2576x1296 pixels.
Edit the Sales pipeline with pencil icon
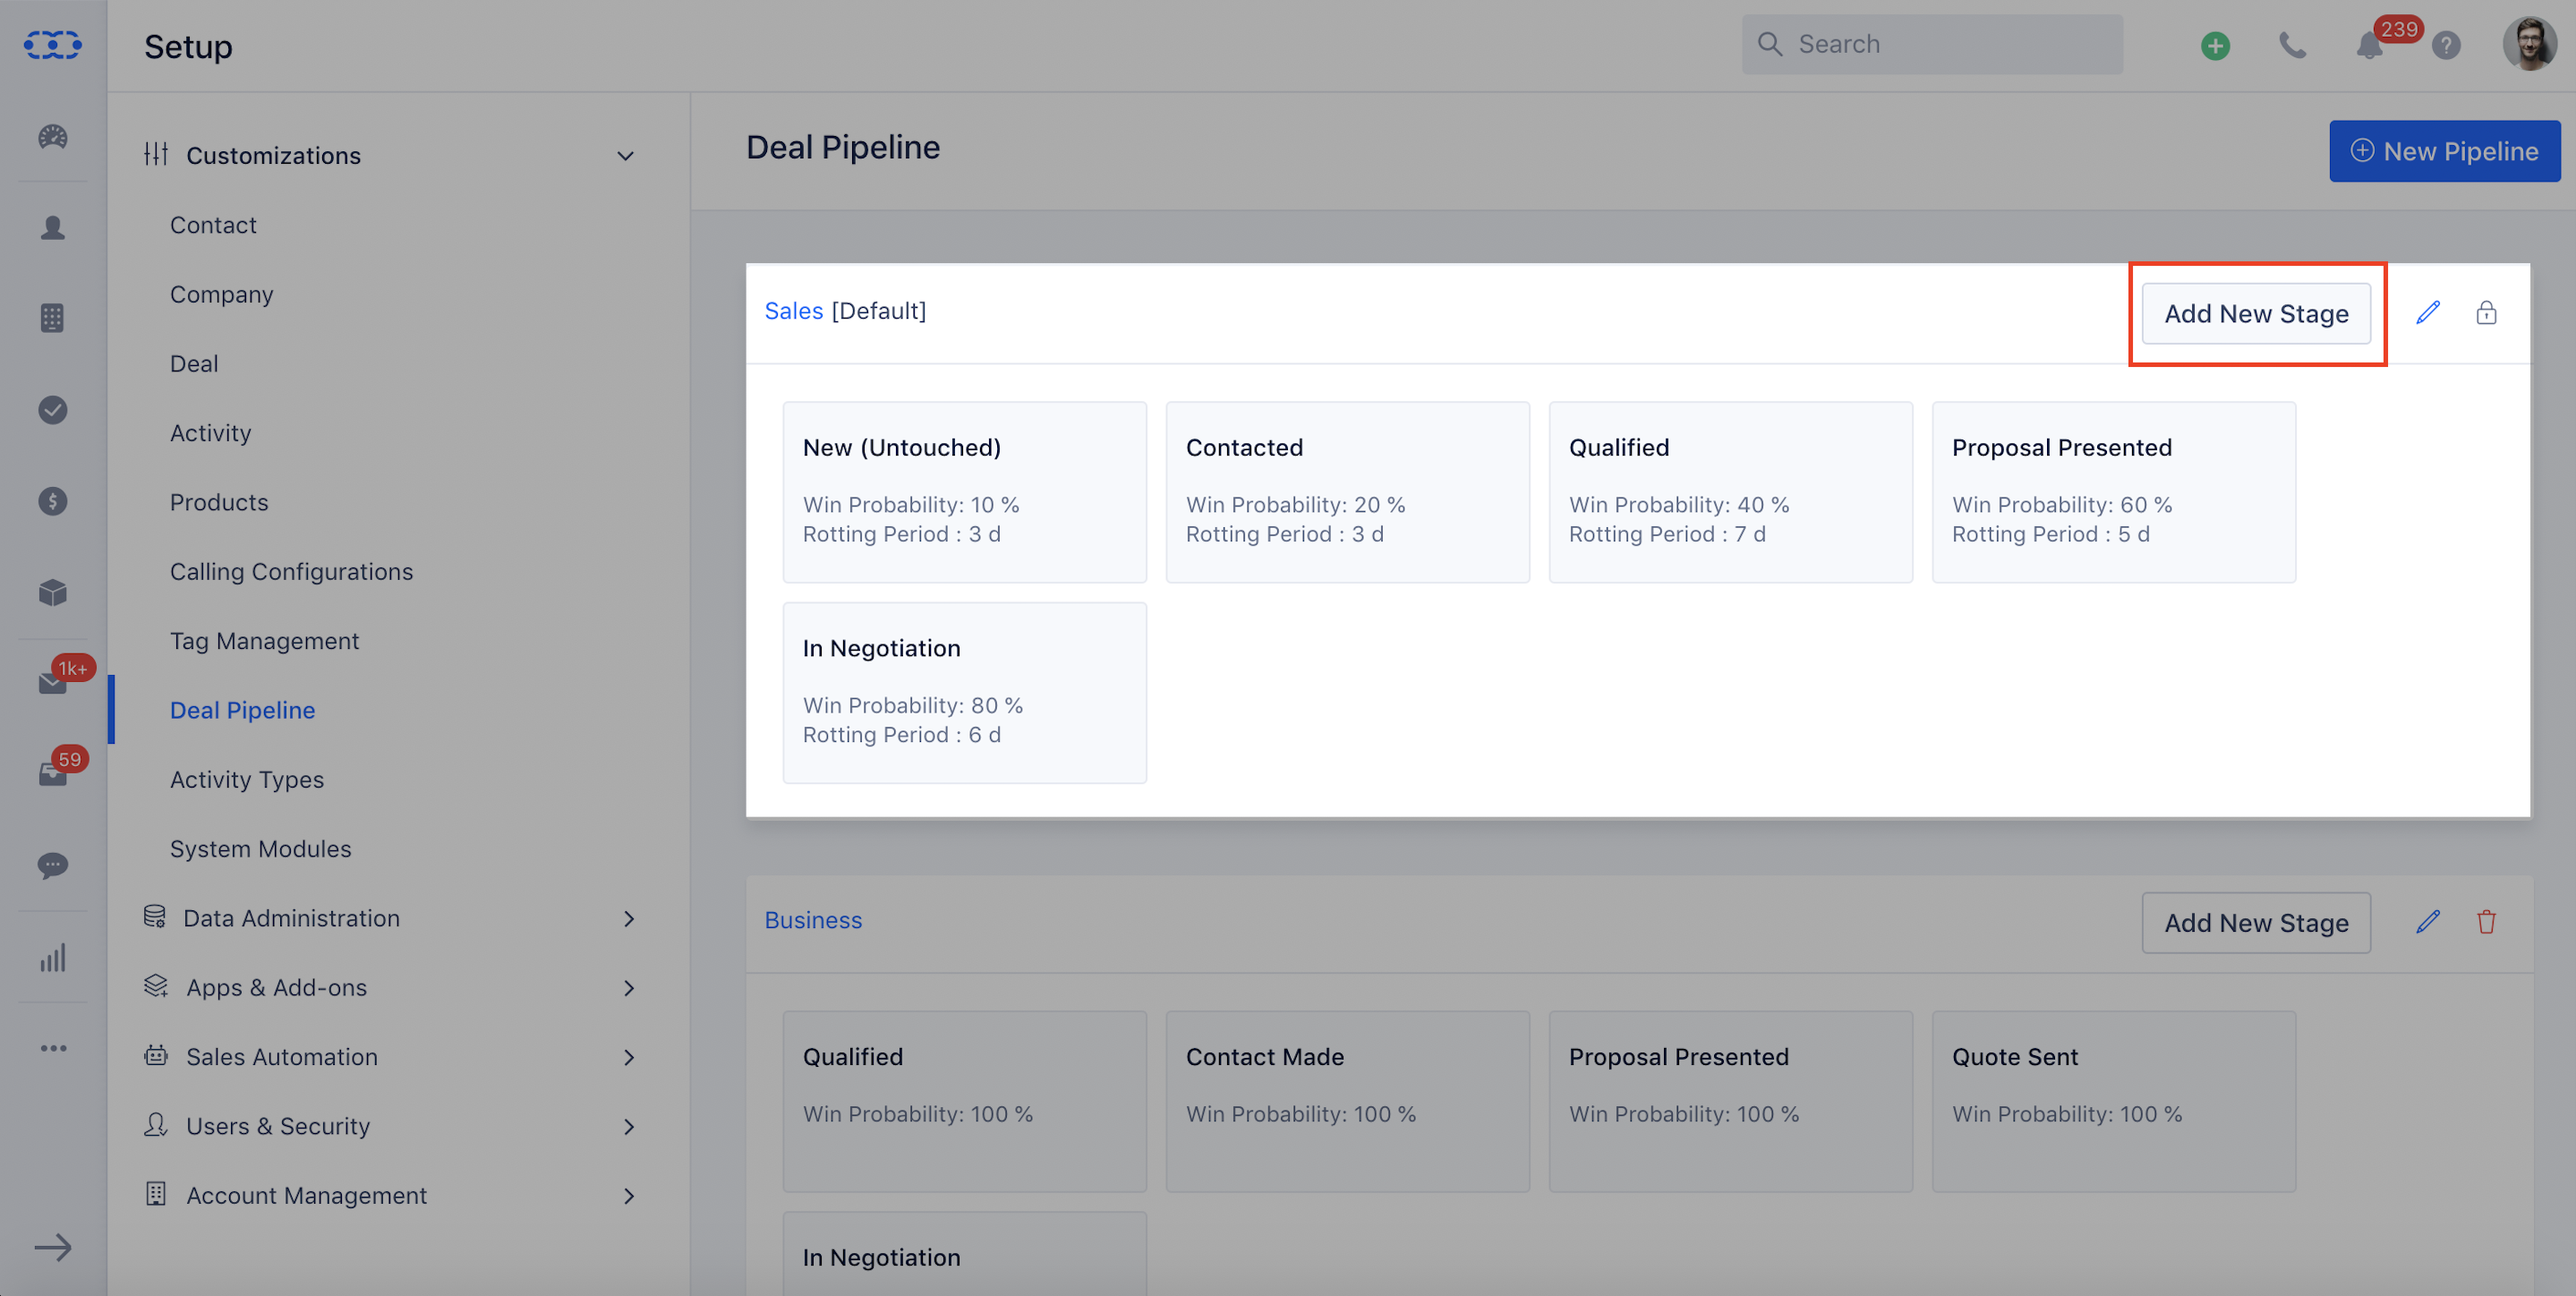(2428, 313)
